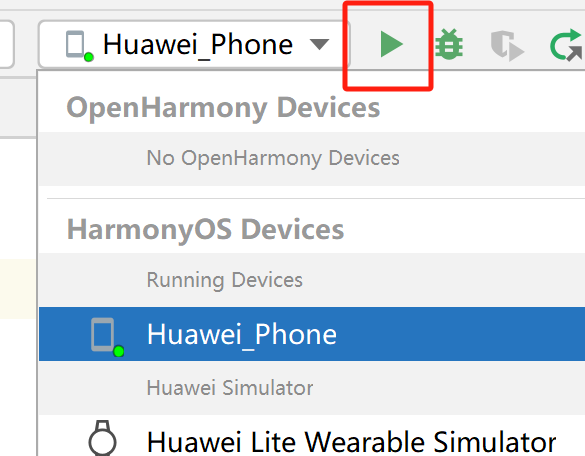The image size is (585, 456).
Task: Click the watch icon beside Lite Wearable Simulator
Action: click(103, 438)
